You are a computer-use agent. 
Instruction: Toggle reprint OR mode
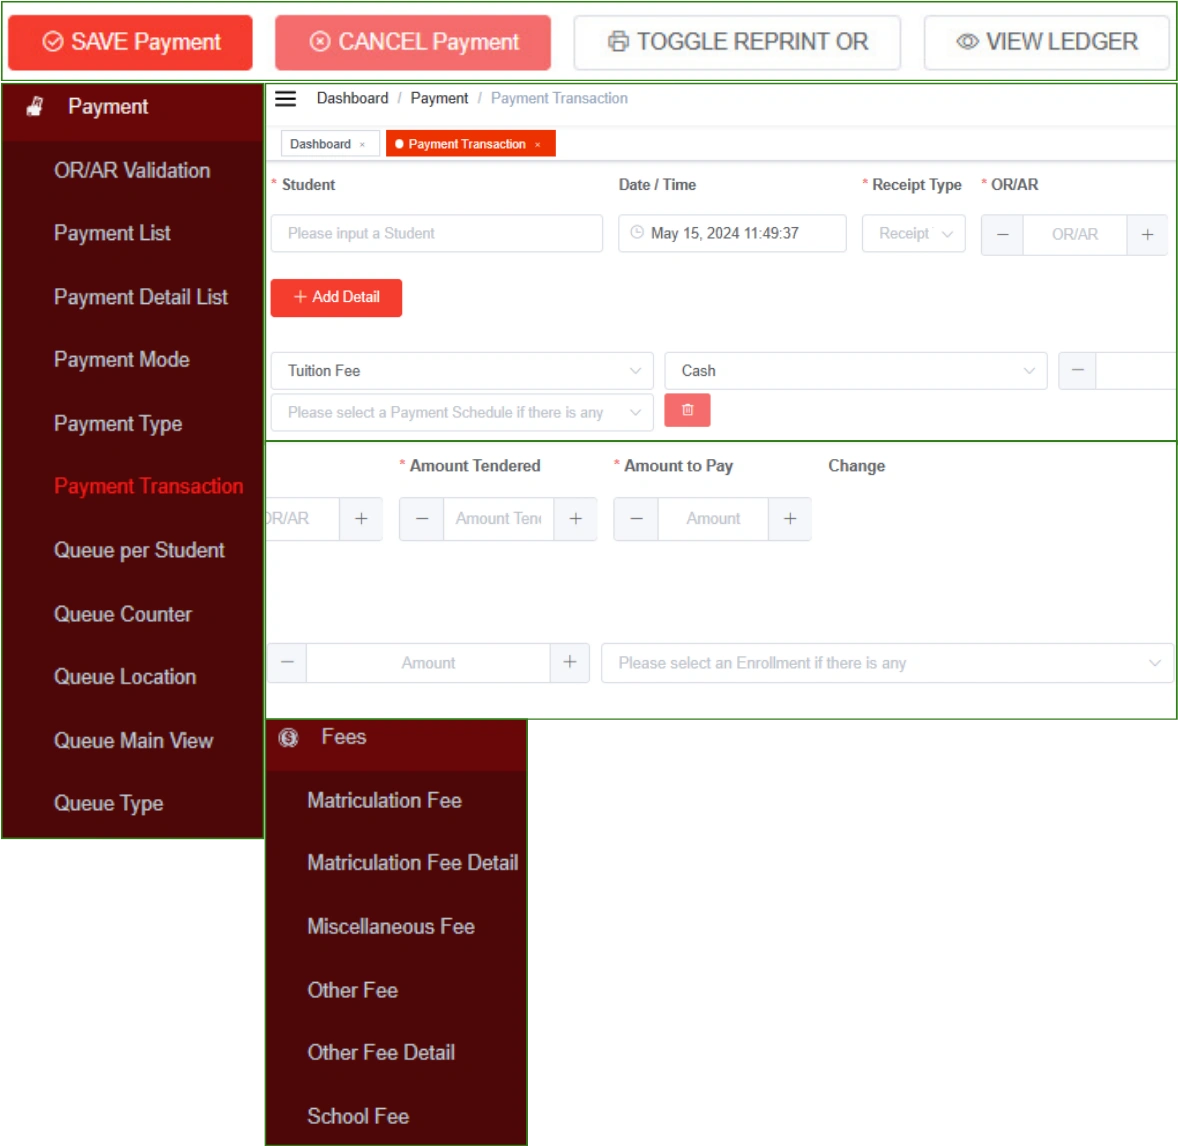pyautogui.click(x=737, y=42)
